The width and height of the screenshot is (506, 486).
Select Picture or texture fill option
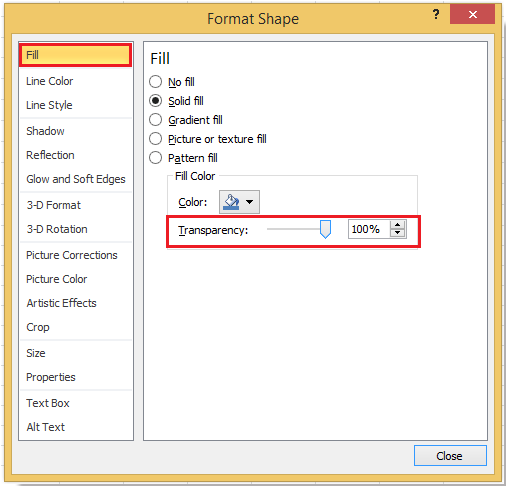tap(155, 139)
